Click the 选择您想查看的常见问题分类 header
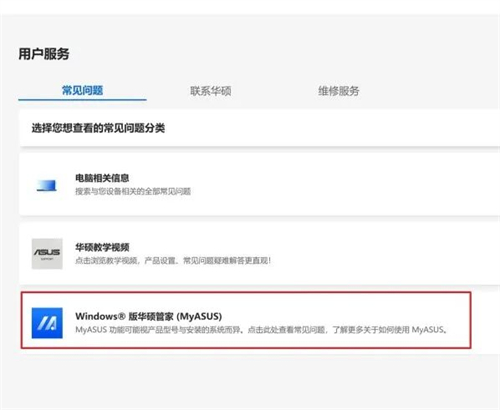The width and height of the screenshot is (500, 410). (98, 128)
